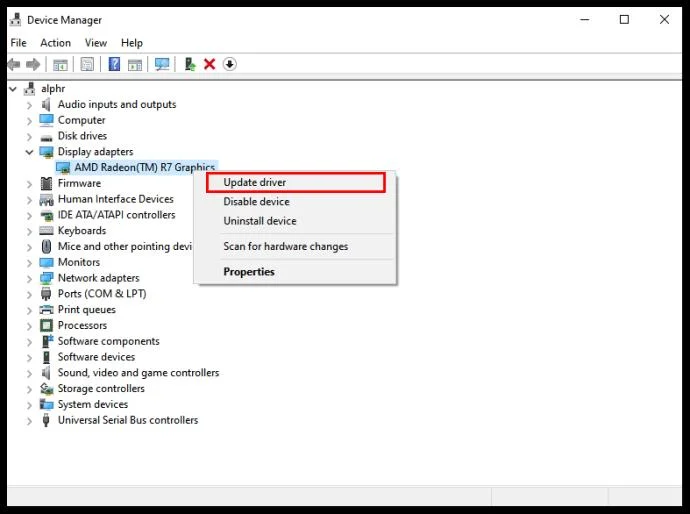690x514 pixels.
Task: Open the Action menu
Action: (x=55, y=43)
